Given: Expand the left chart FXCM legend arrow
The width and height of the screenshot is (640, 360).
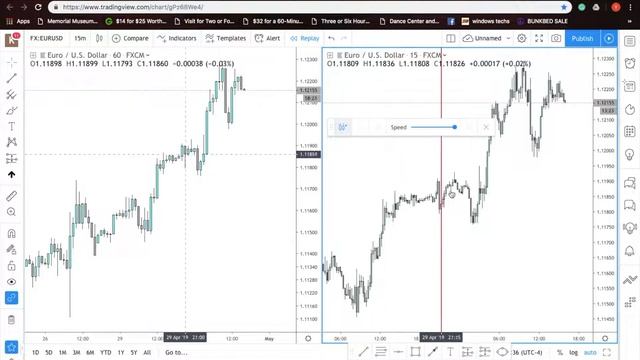Looking at the screenshot, I should pyautogui.click(x=148, y=55).
